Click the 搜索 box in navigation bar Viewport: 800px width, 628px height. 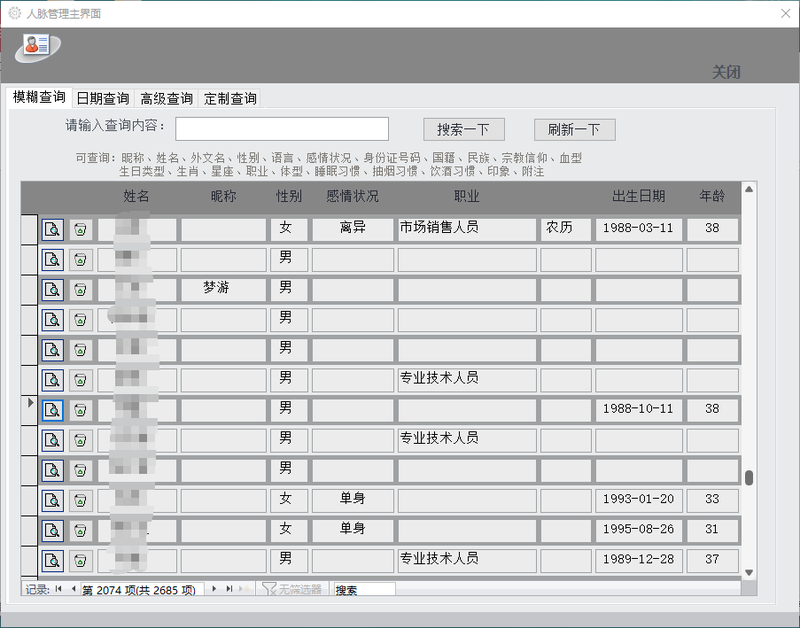point(363,590)
